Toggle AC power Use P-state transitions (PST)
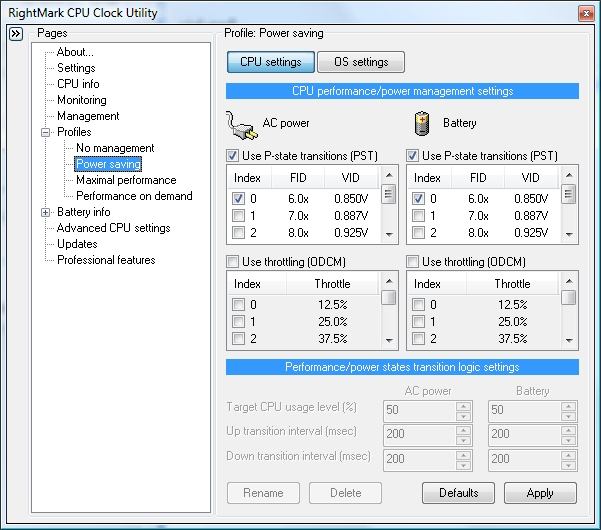601x530 pixels. point(233,156)
